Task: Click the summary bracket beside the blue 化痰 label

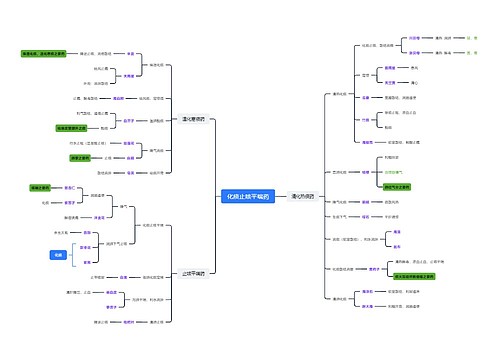Action: click(x=74, y=255)
